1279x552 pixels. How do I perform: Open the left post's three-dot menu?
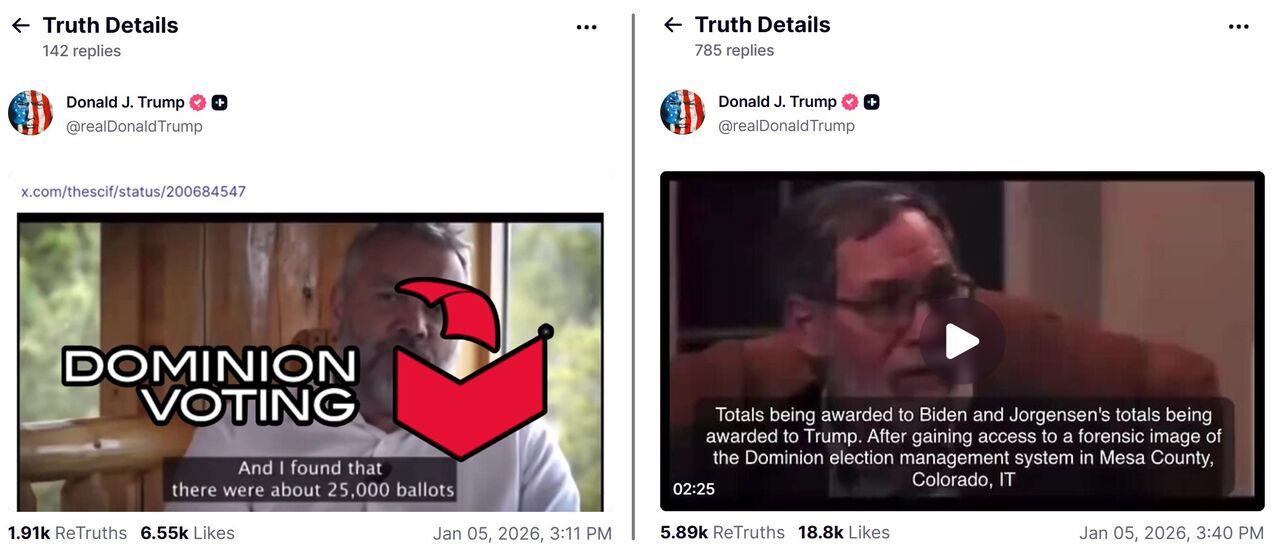click(587, 27)
